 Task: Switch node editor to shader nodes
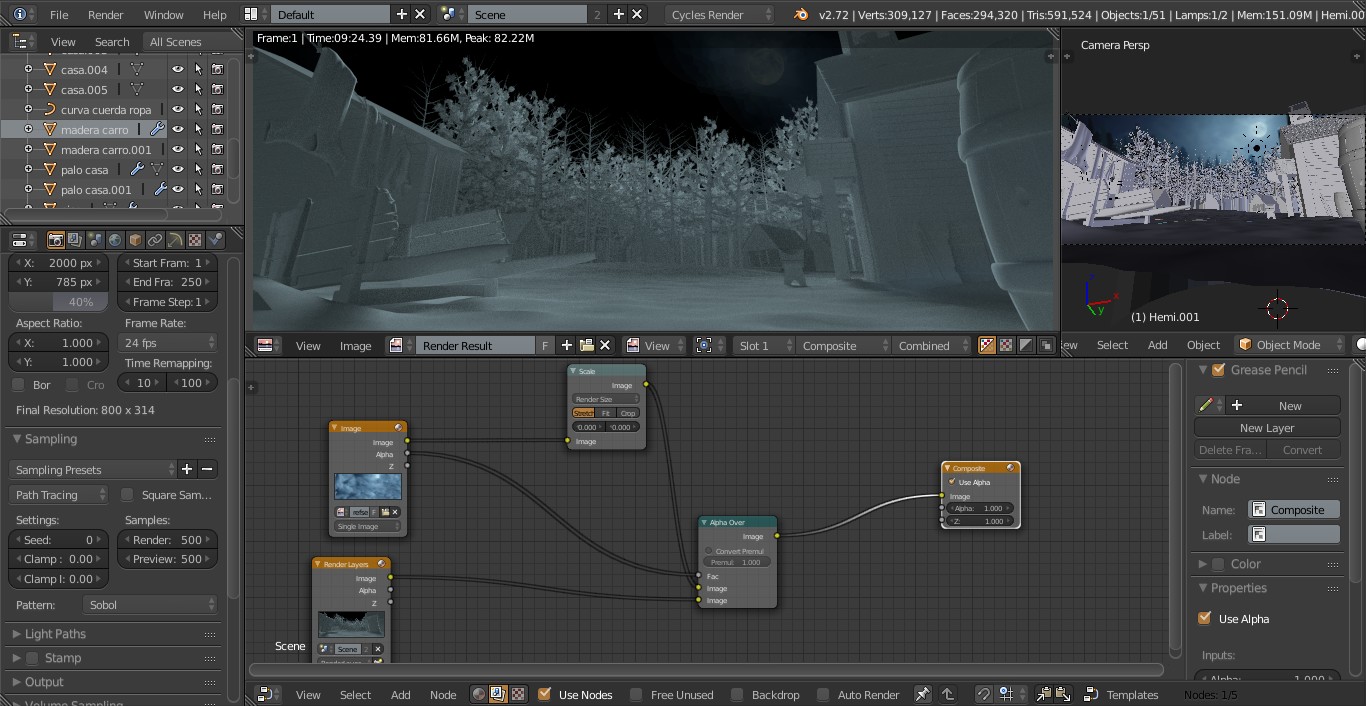tap(479, 694)
